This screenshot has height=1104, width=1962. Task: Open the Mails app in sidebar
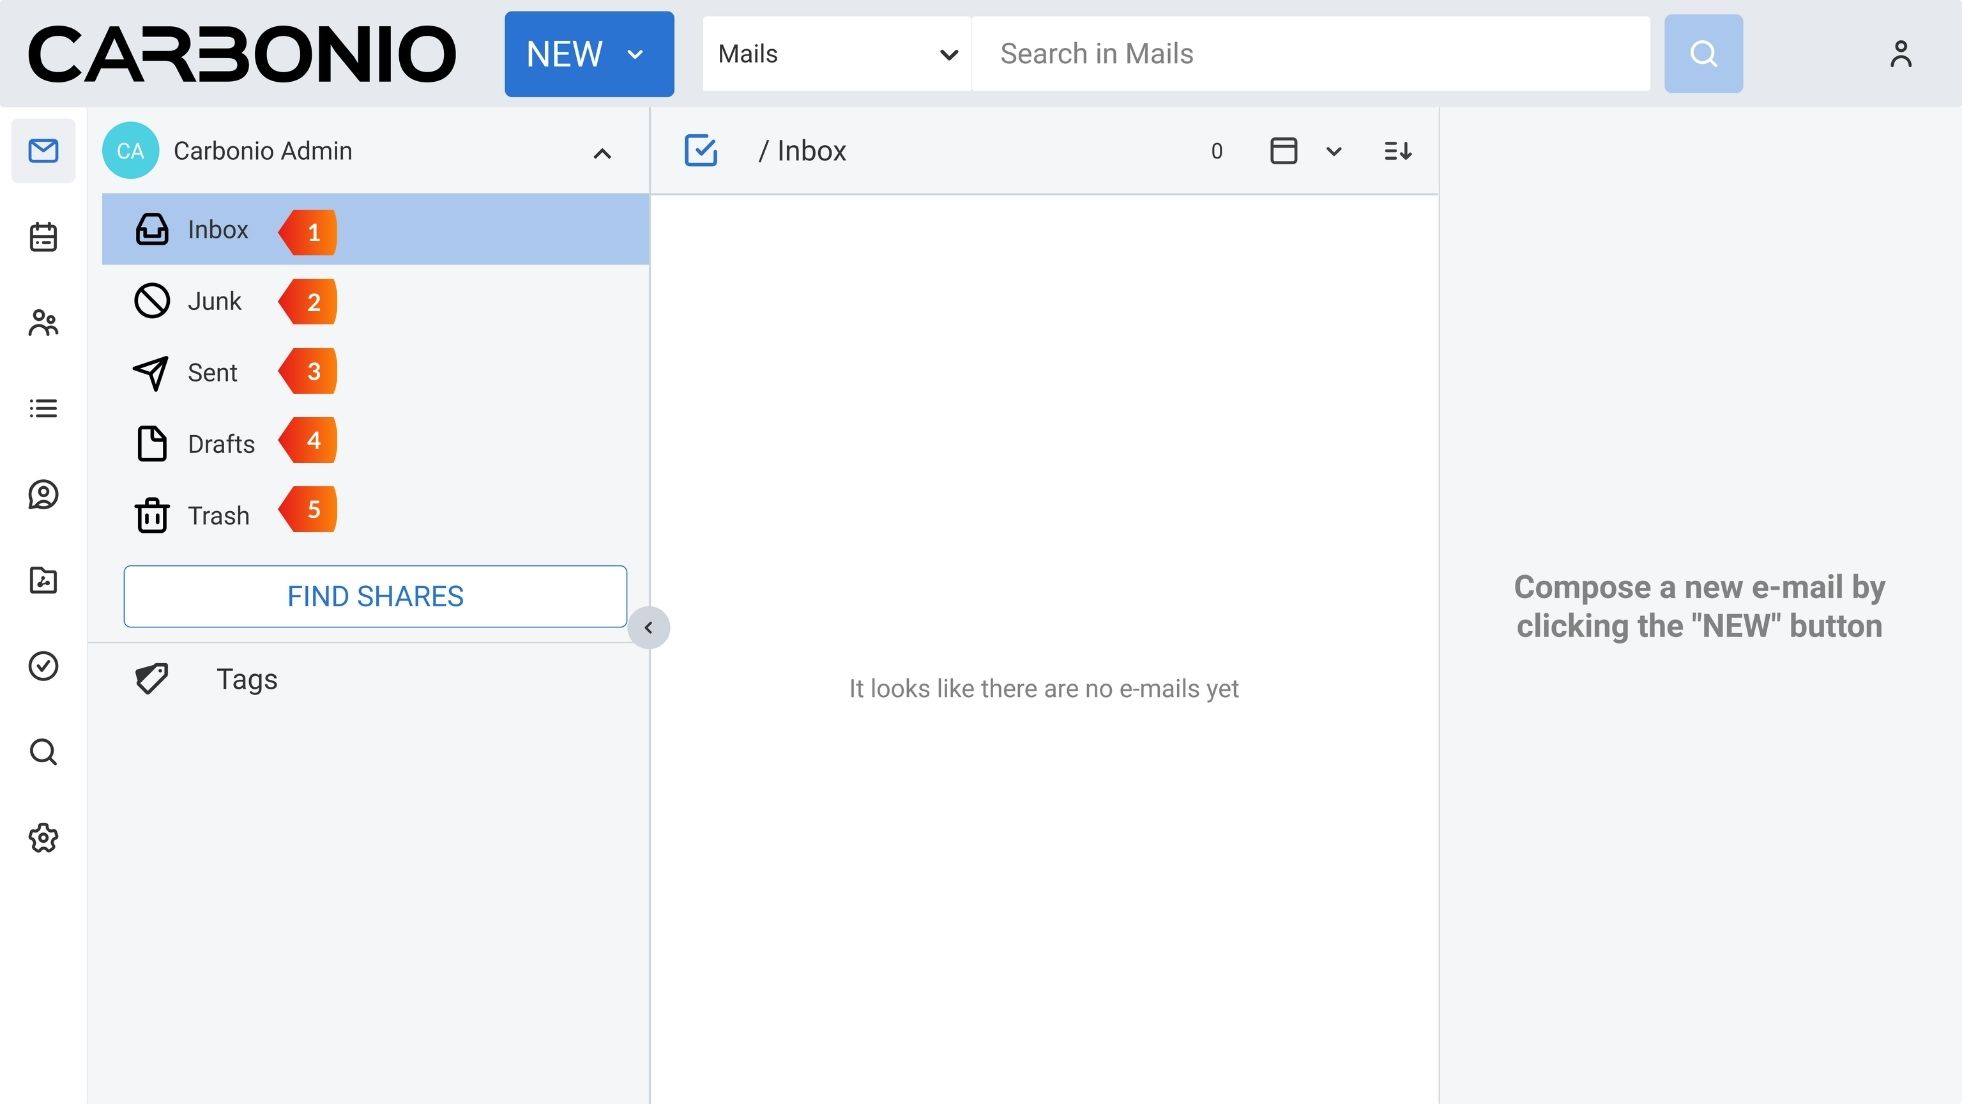pos(43,151)
